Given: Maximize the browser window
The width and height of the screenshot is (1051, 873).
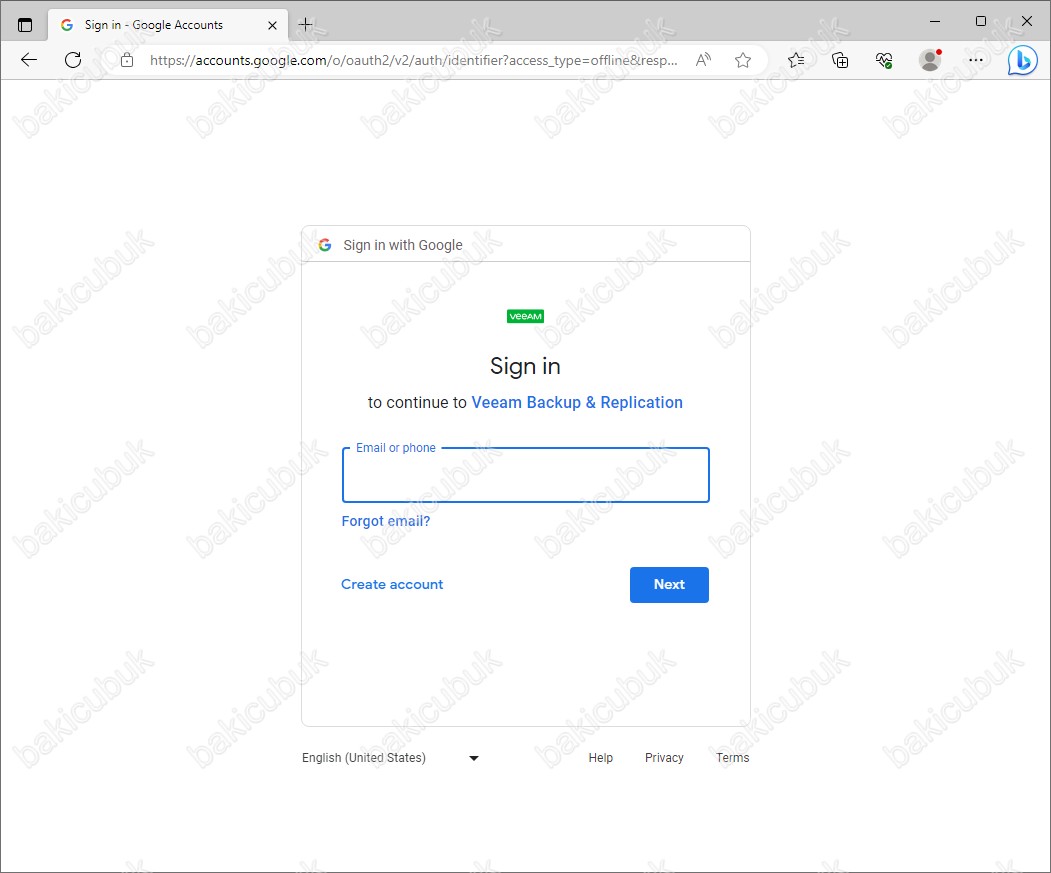Looking at the screenshot, I should pyautogui.click(x=981, y=21).
